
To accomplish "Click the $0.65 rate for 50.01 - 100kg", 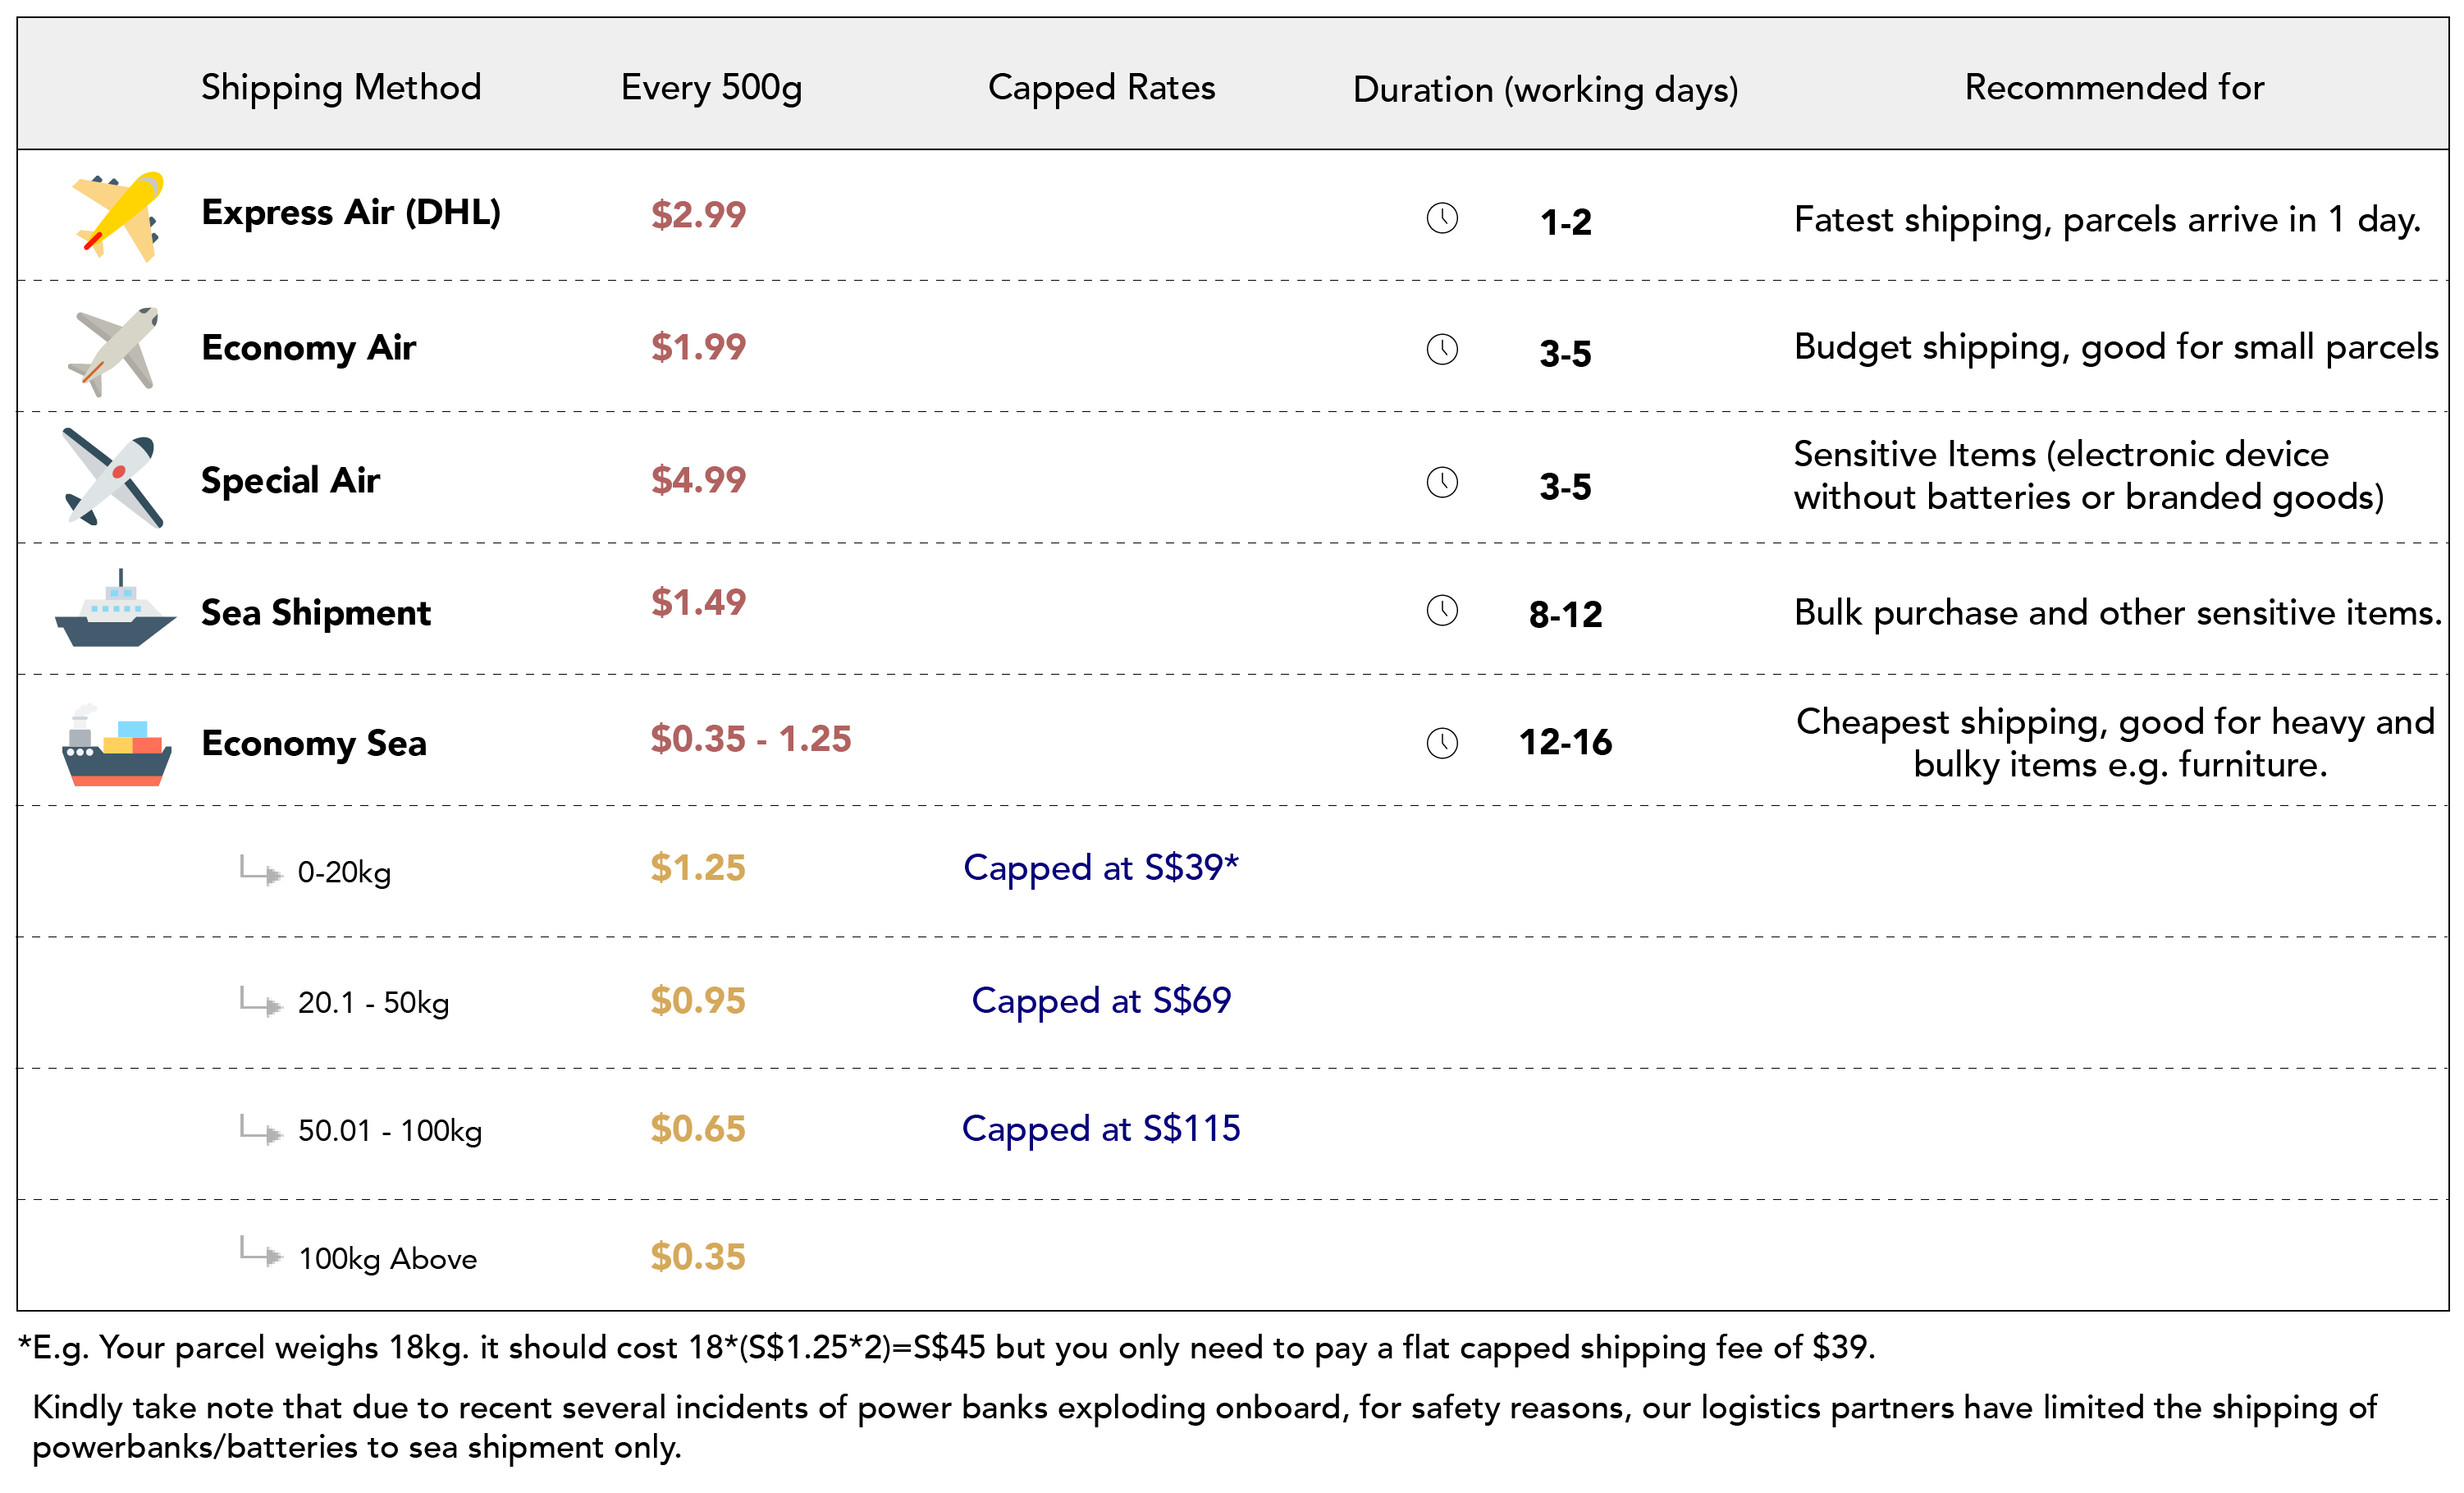I will [698, 1129].
